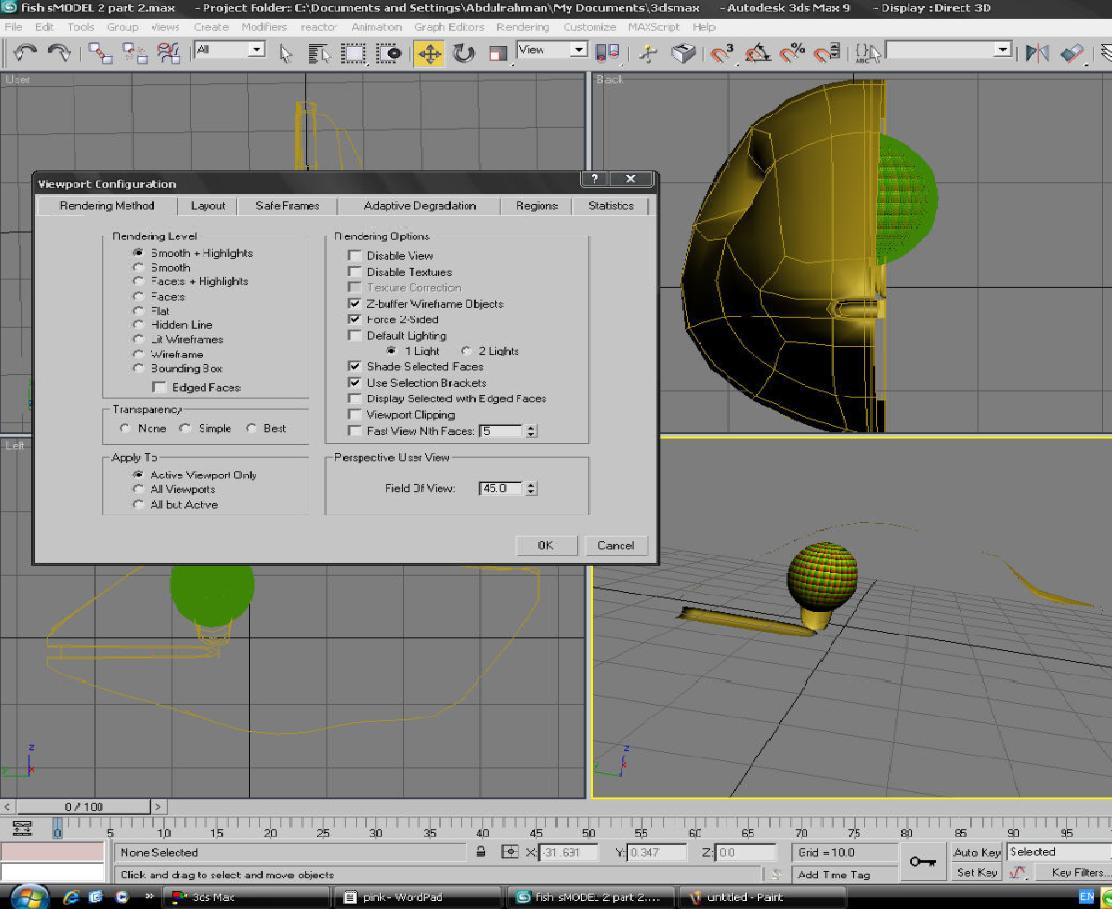Enable Default Lighting checkbox

(x=355, y=335)
